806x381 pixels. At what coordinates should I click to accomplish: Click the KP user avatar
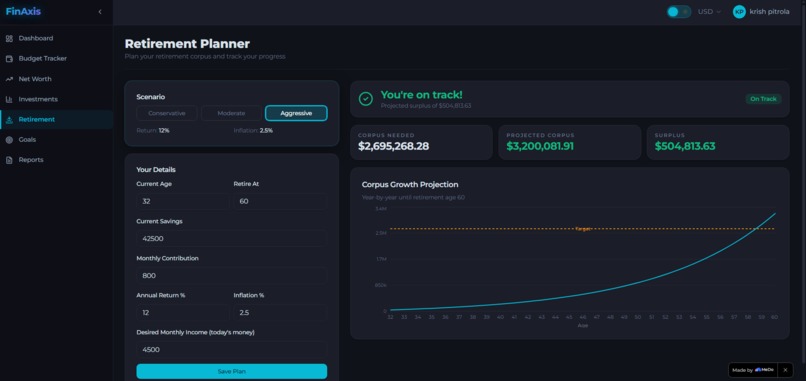[739, 12]
